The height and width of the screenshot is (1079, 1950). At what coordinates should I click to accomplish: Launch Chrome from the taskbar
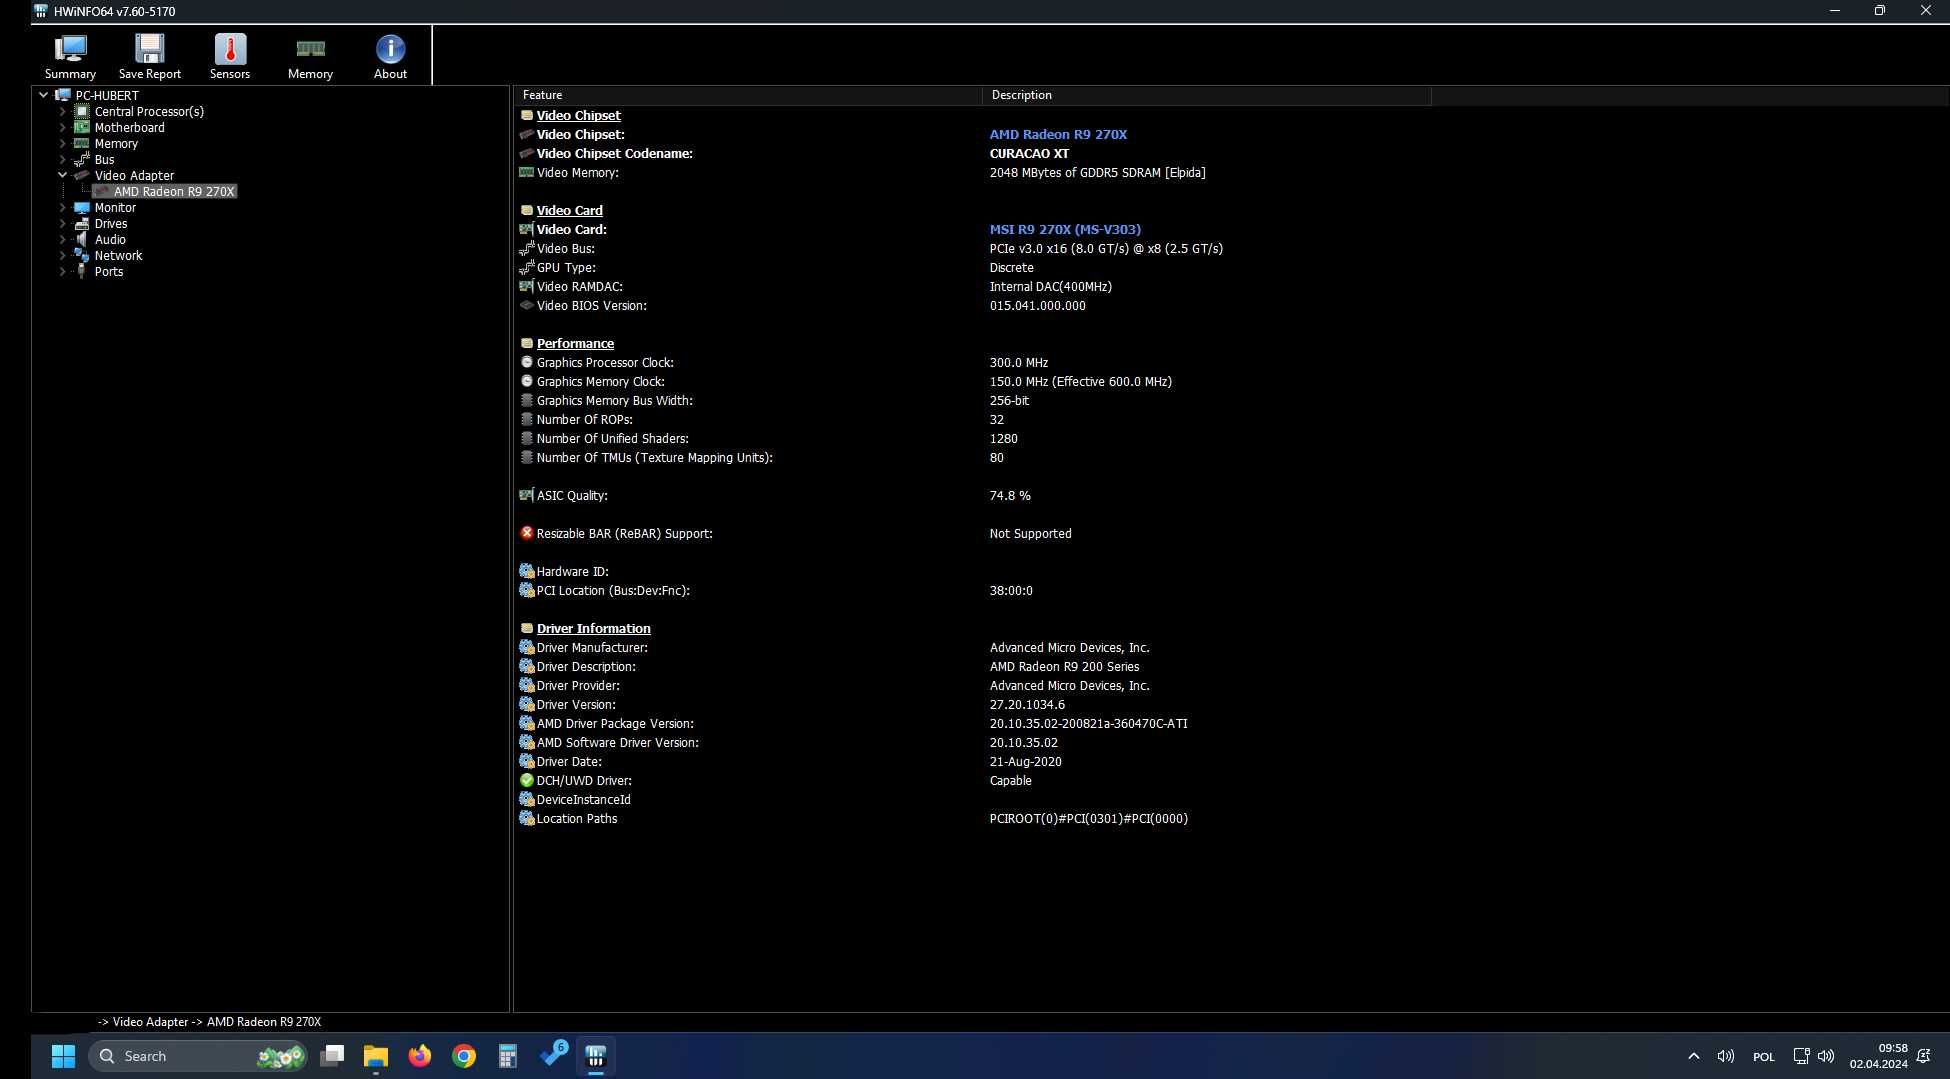pos(464,1056)
